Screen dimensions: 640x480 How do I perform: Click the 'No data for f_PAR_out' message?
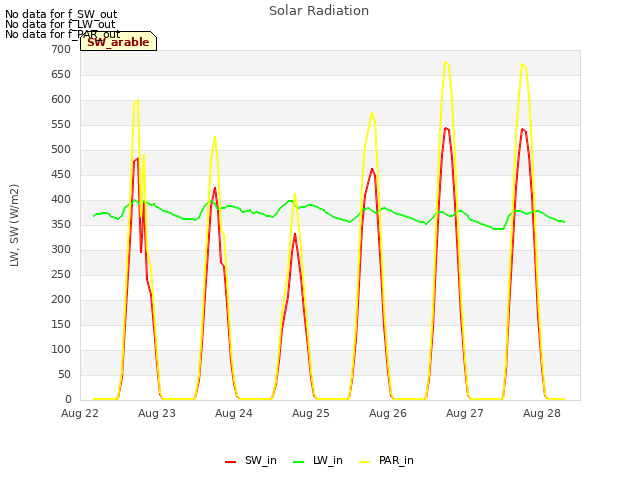click(x=62, y=34)
